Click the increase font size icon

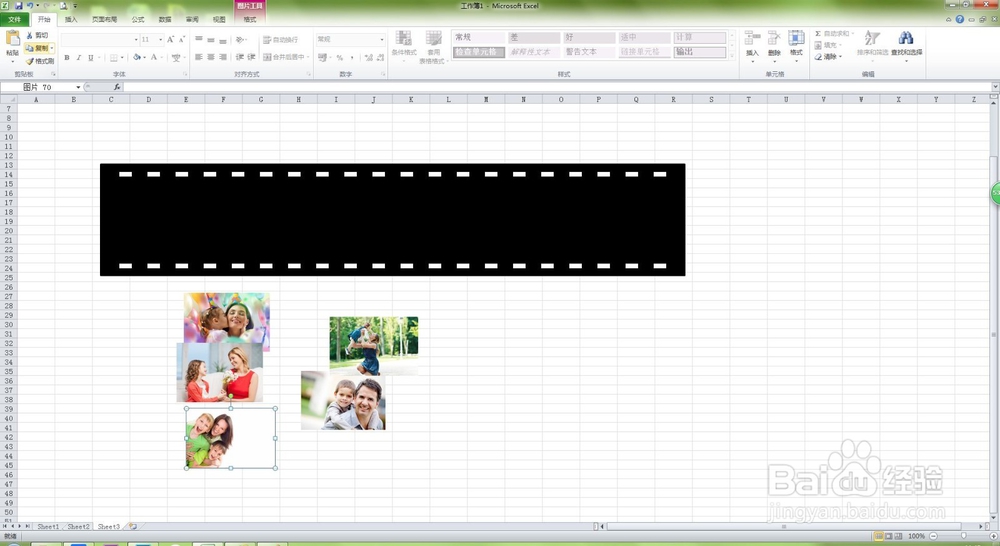(x=170, y=40)
